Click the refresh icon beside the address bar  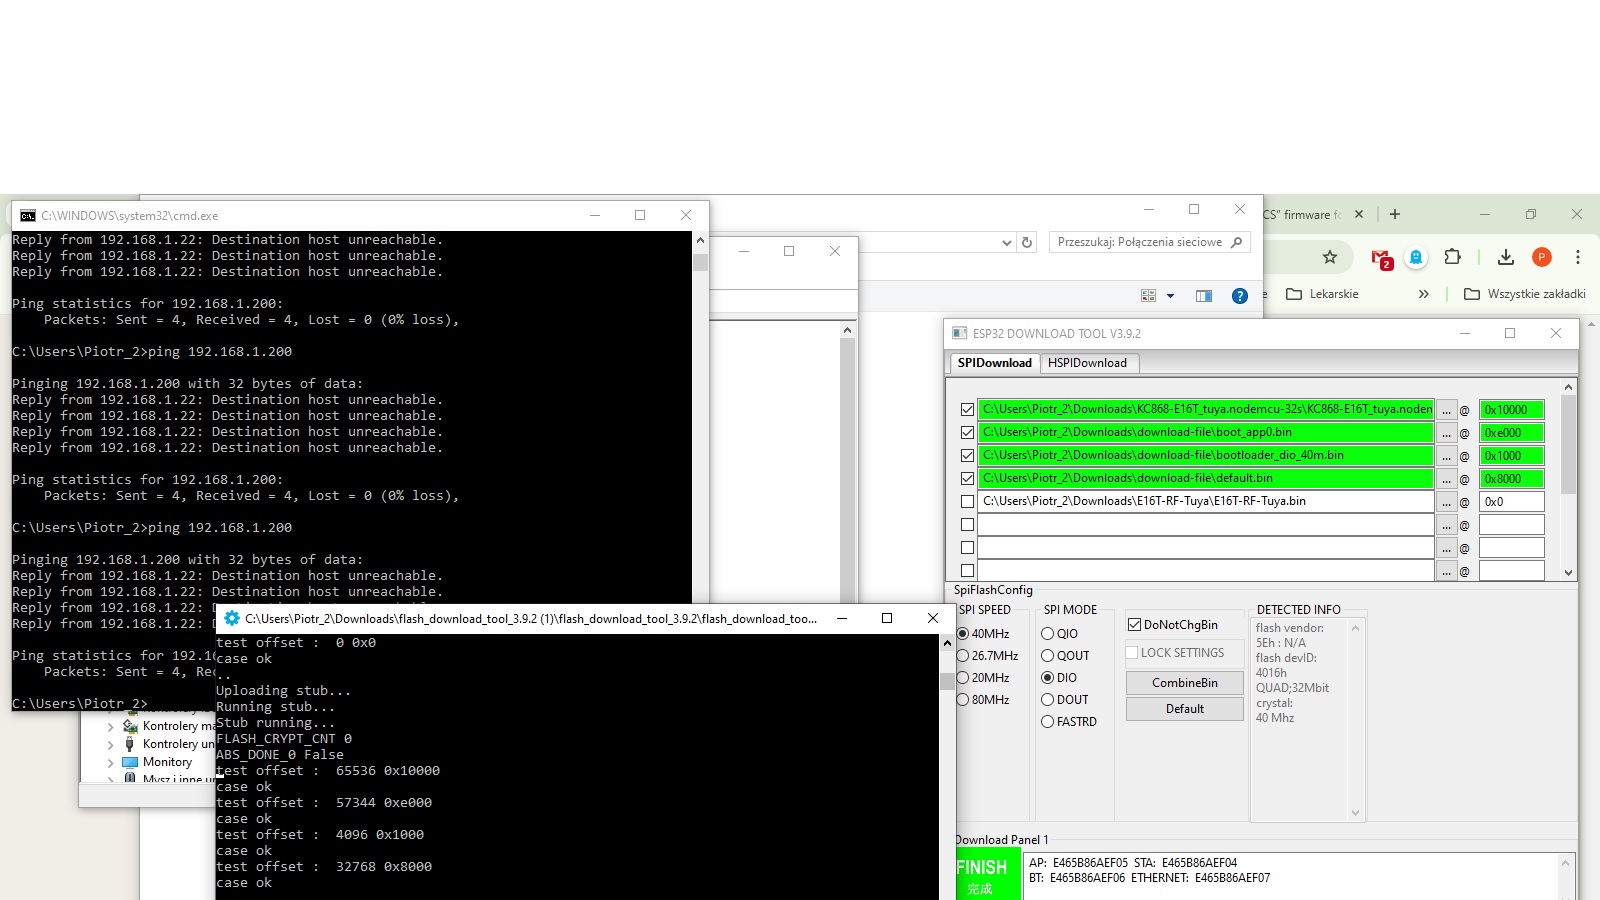(x=1026, y=242)
